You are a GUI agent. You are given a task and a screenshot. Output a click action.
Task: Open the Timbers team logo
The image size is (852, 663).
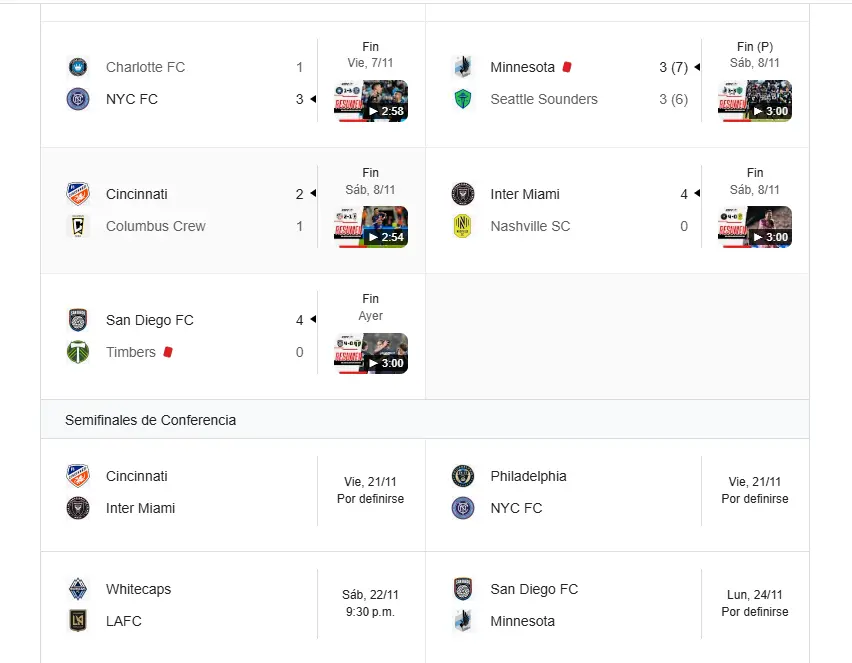tap(77, 352)
